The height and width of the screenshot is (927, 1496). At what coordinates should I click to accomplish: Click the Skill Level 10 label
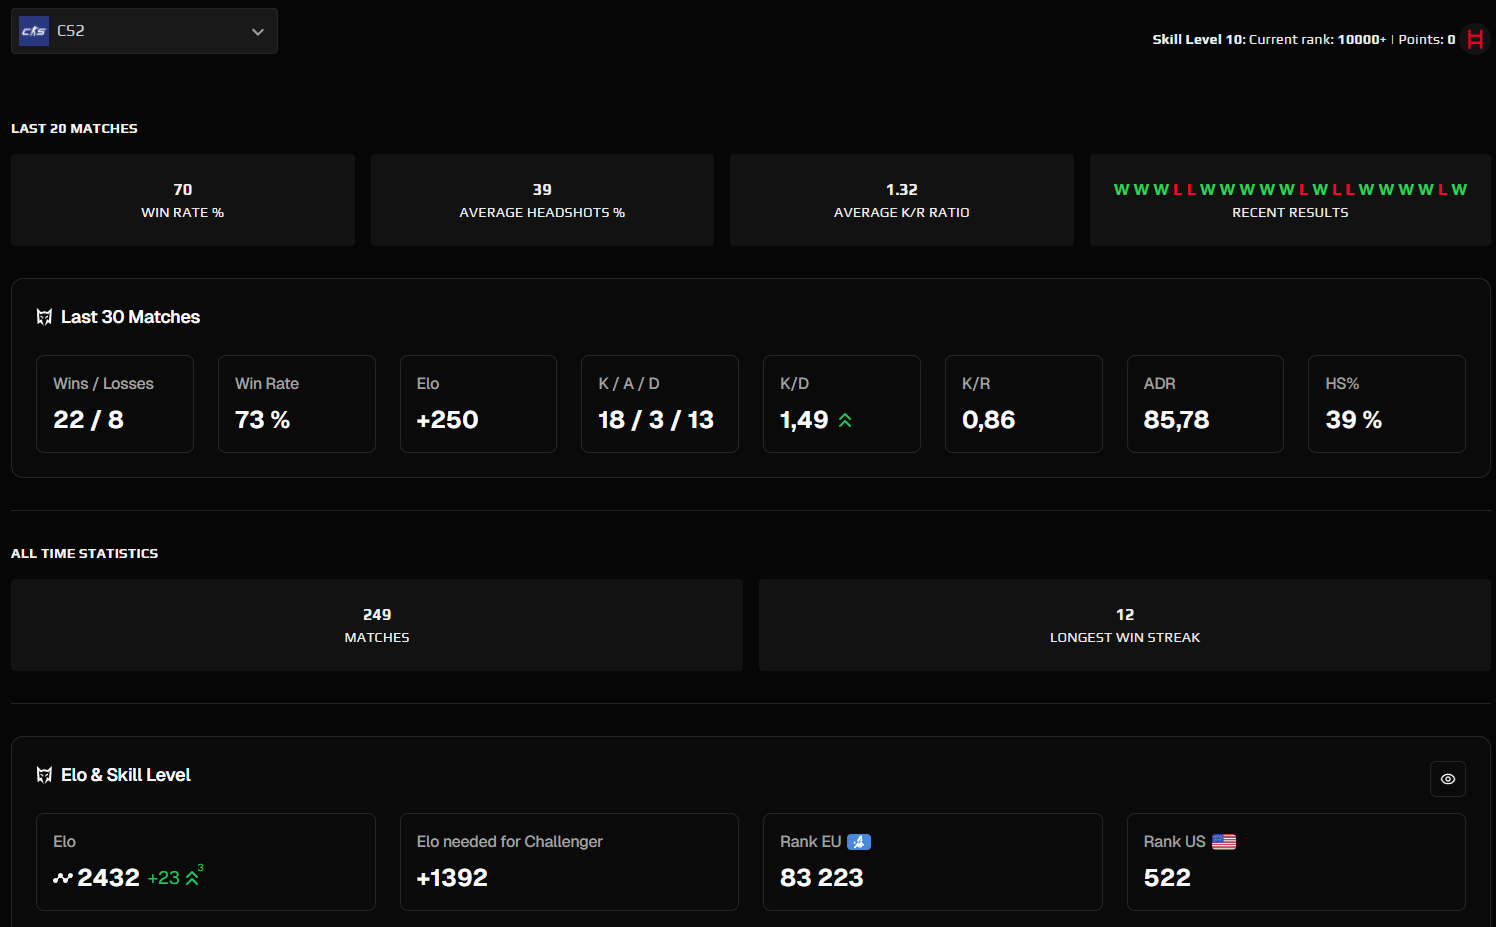tap(1197, 39)
